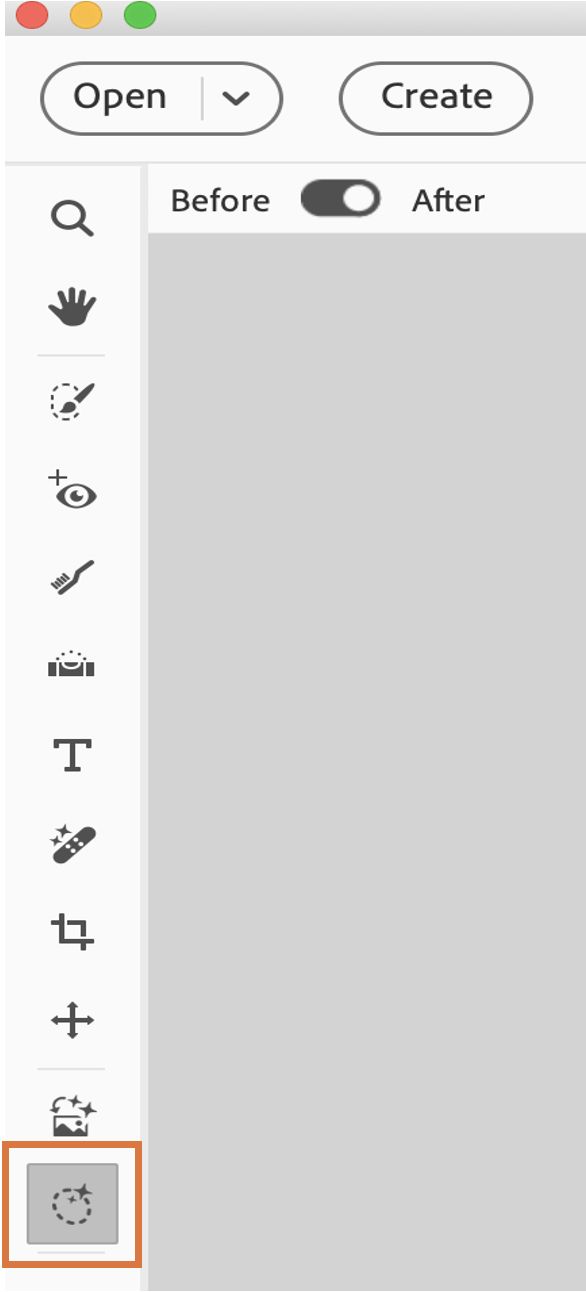Click the Before label

click(220, 200)
